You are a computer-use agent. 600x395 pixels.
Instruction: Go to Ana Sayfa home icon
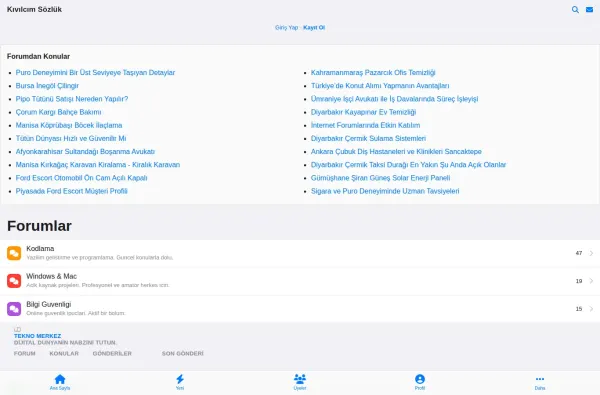pos(60,382)
